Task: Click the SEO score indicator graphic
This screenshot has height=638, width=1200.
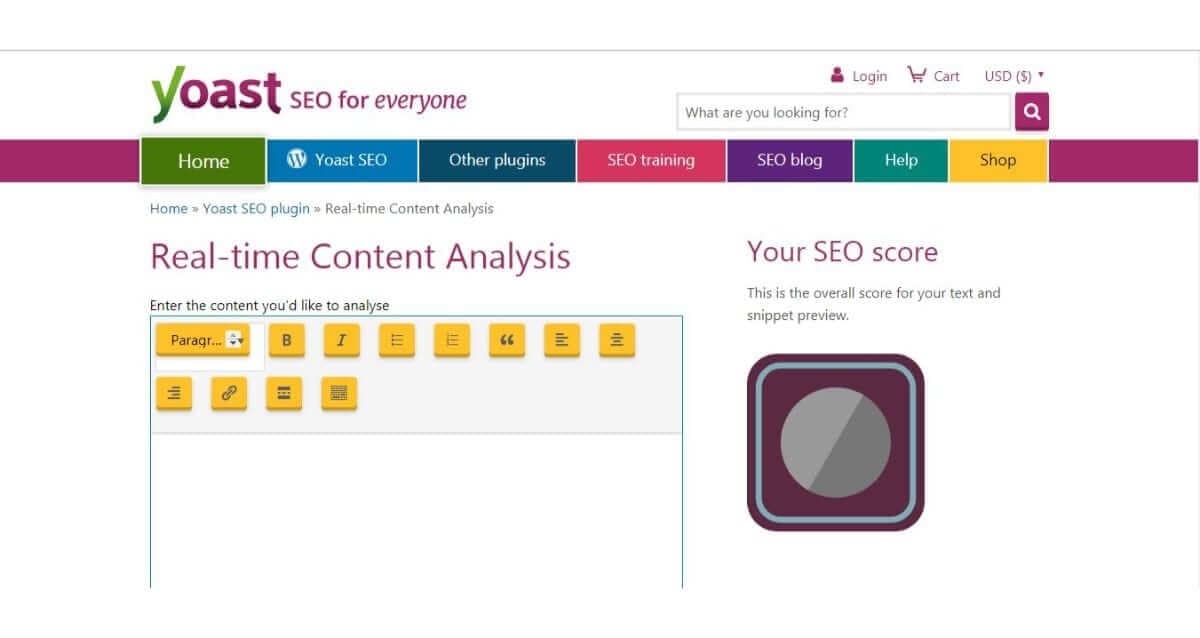Action: coord(835,441)
